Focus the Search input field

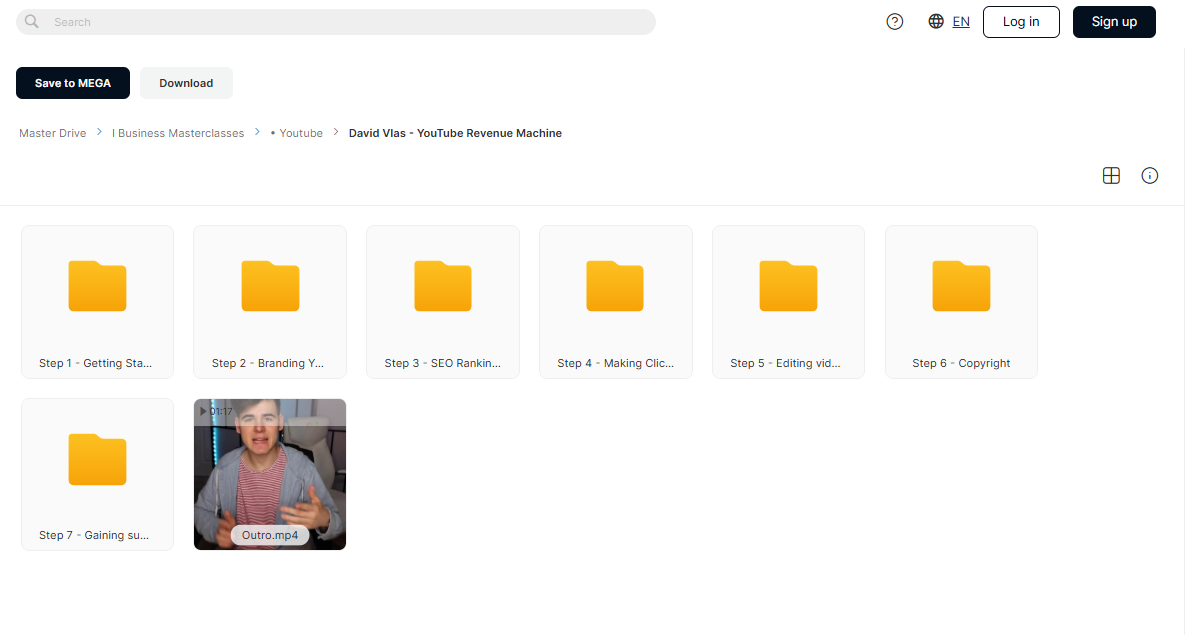tap(336, 22)
